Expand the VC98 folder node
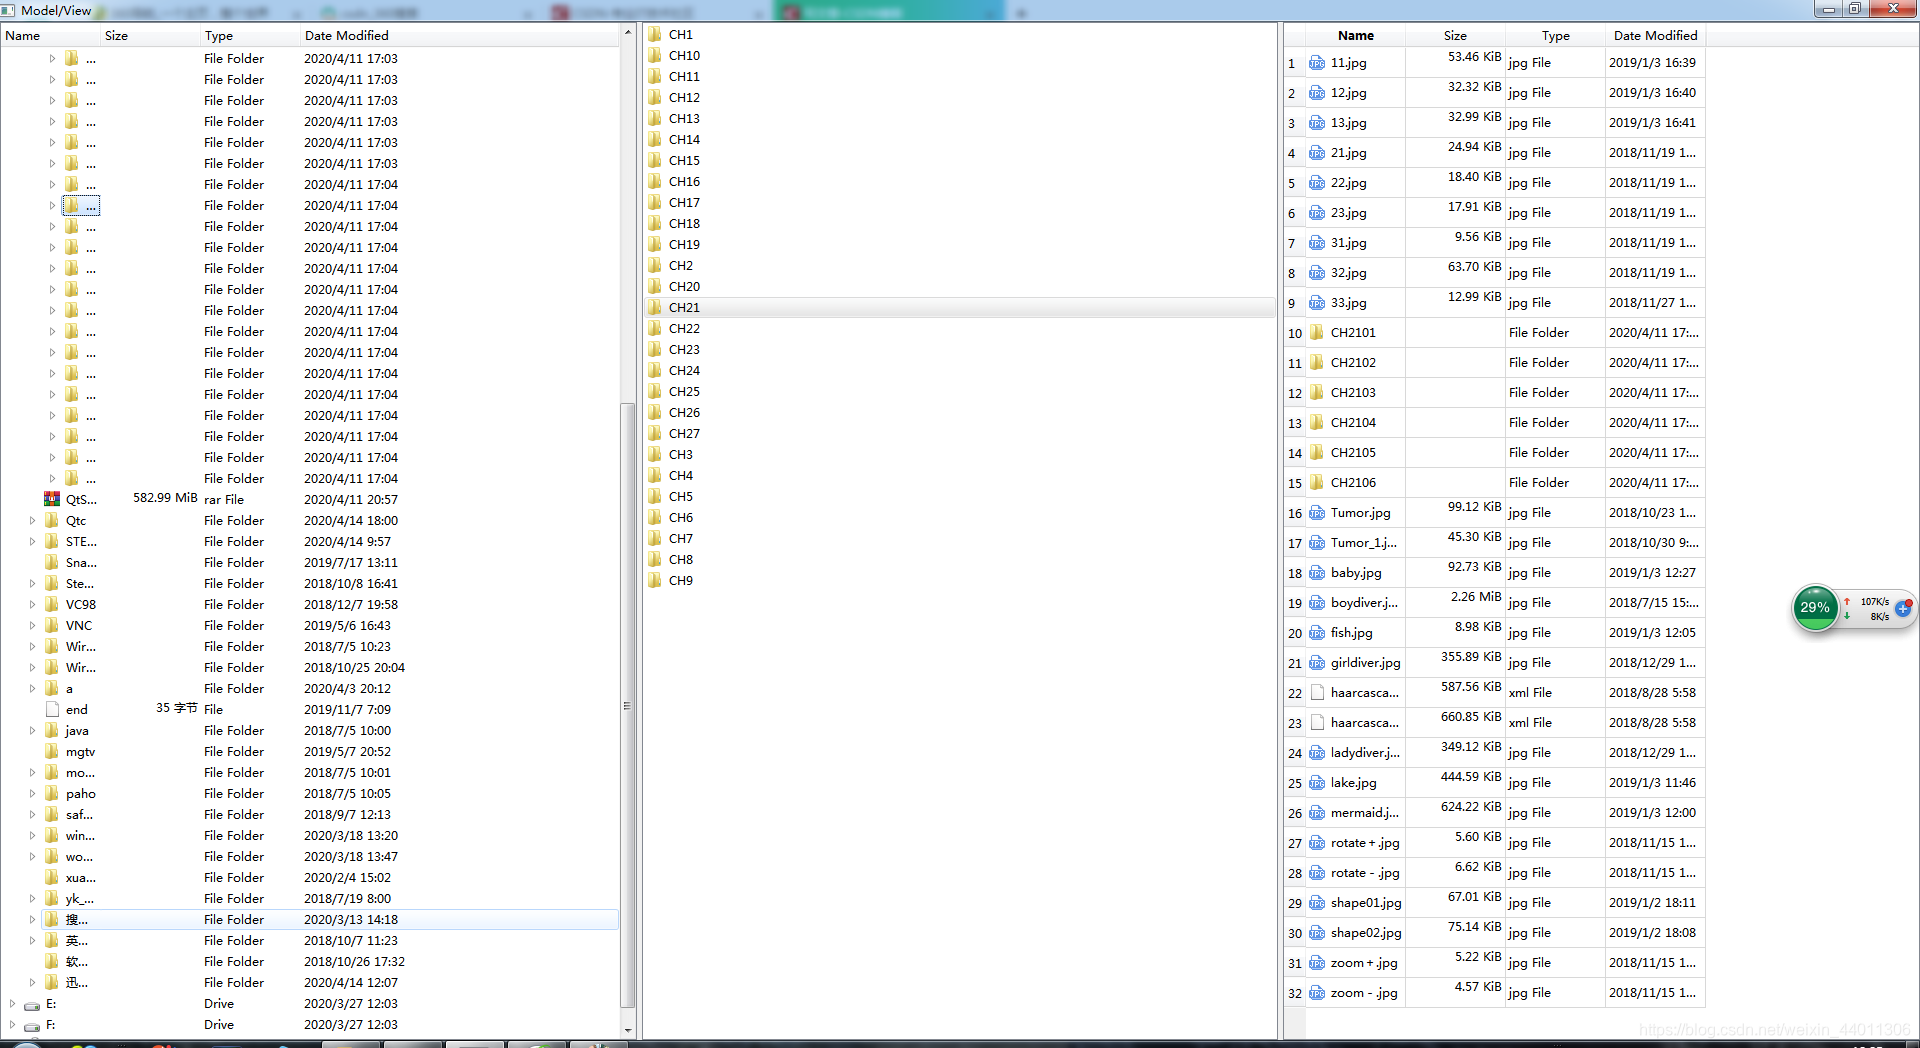The image size is (1920, 1048). click(x=32, y=604)
